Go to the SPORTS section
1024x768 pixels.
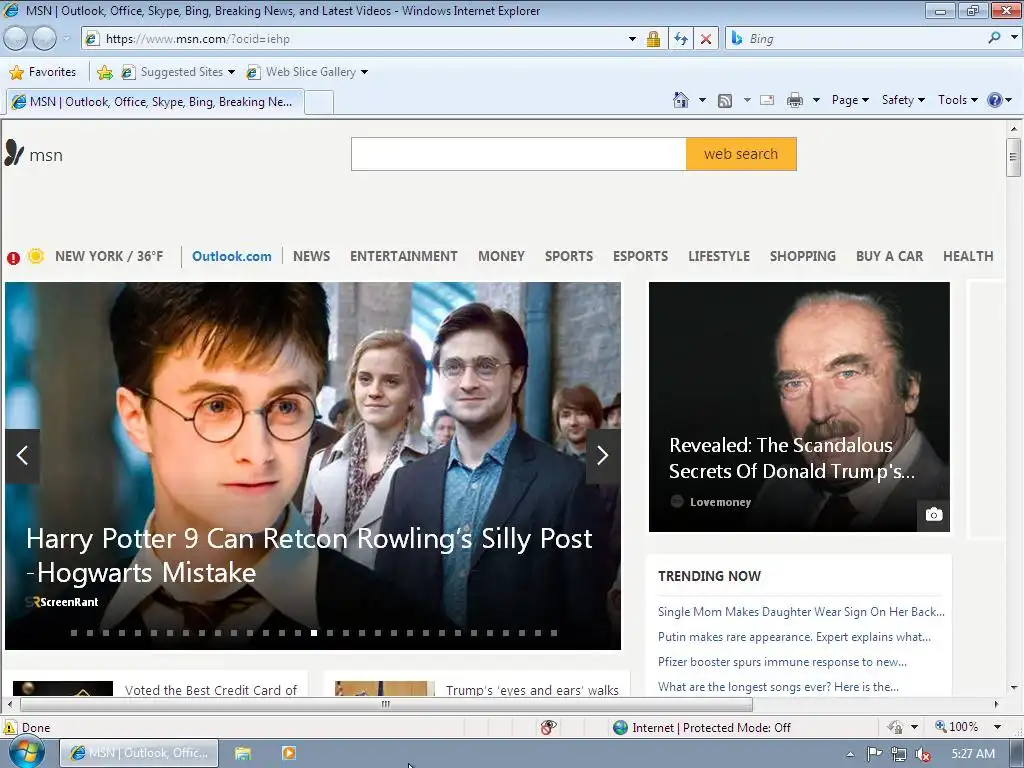click(569, 256)
